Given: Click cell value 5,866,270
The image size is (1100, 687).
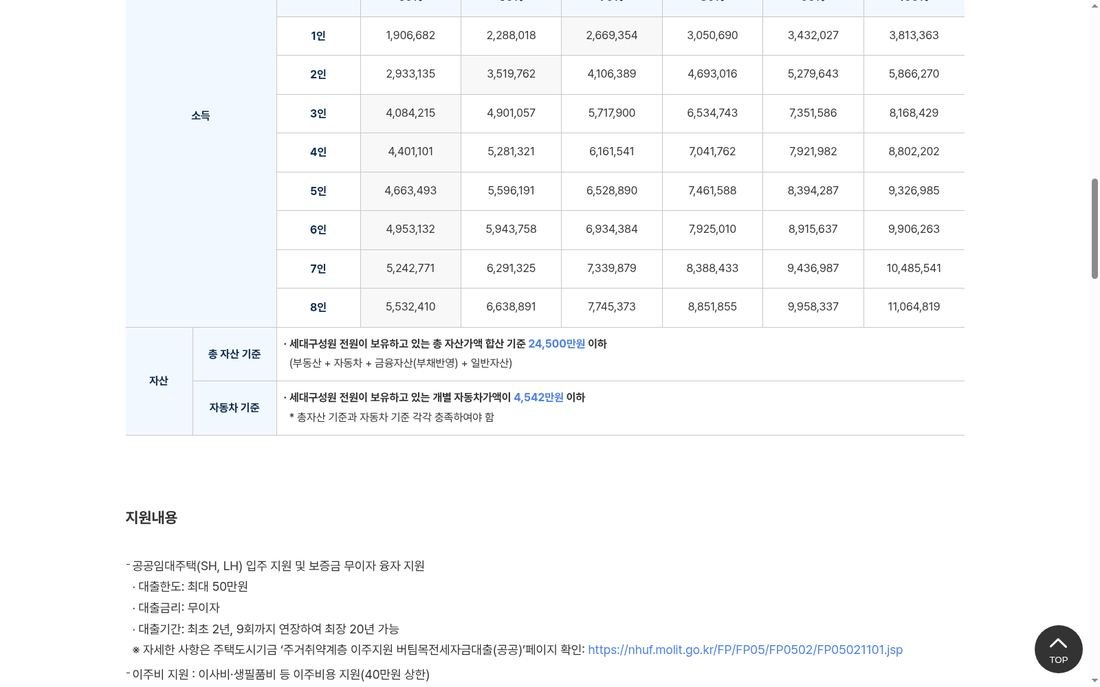Looking at the screenshot, I should tap(913, 74).
